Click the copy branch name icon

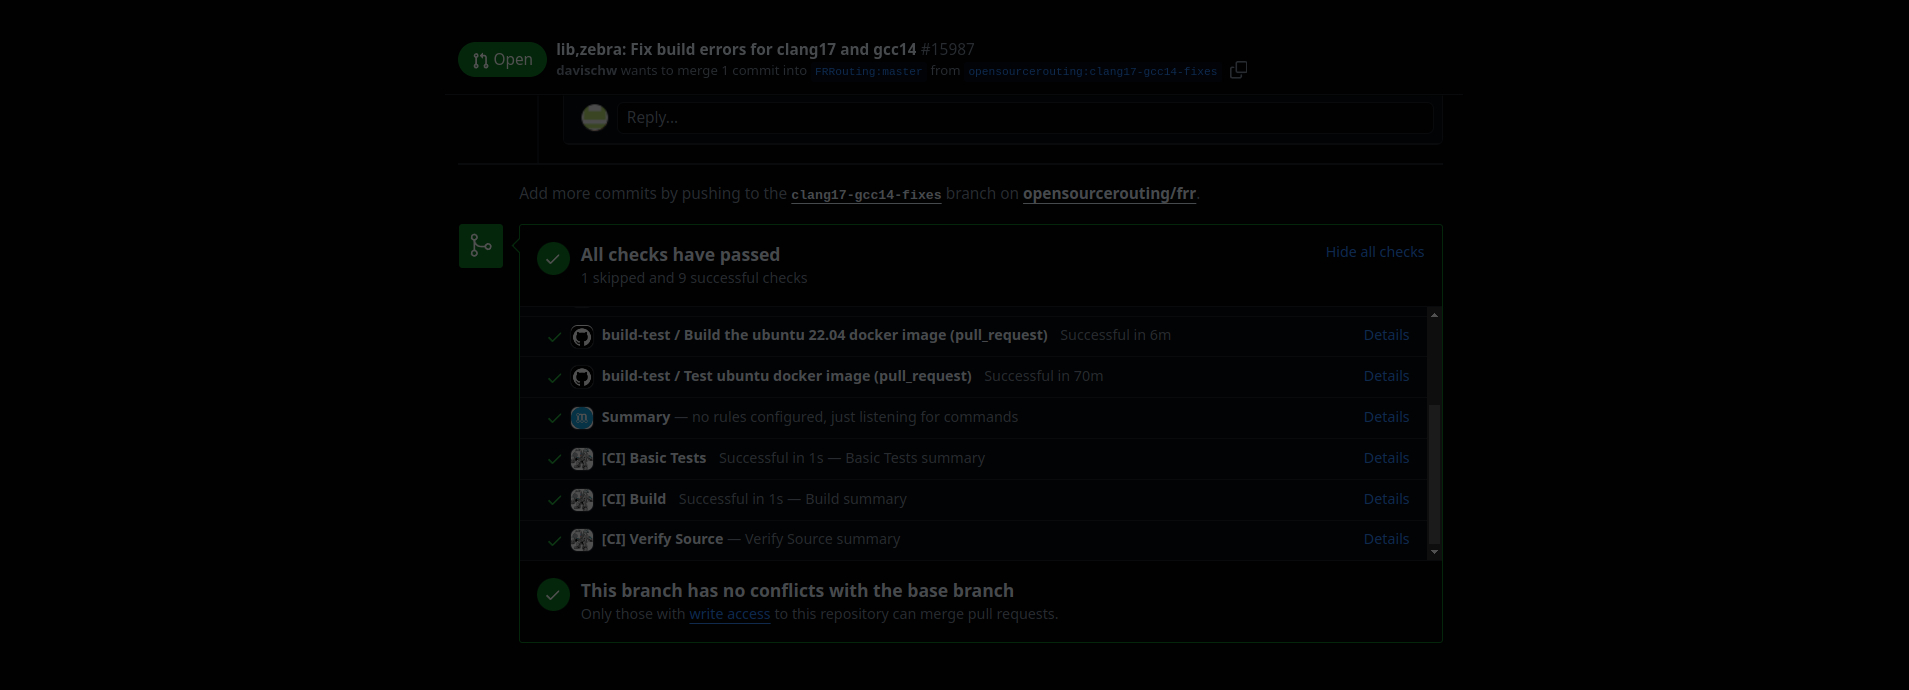coord(1238,70)
